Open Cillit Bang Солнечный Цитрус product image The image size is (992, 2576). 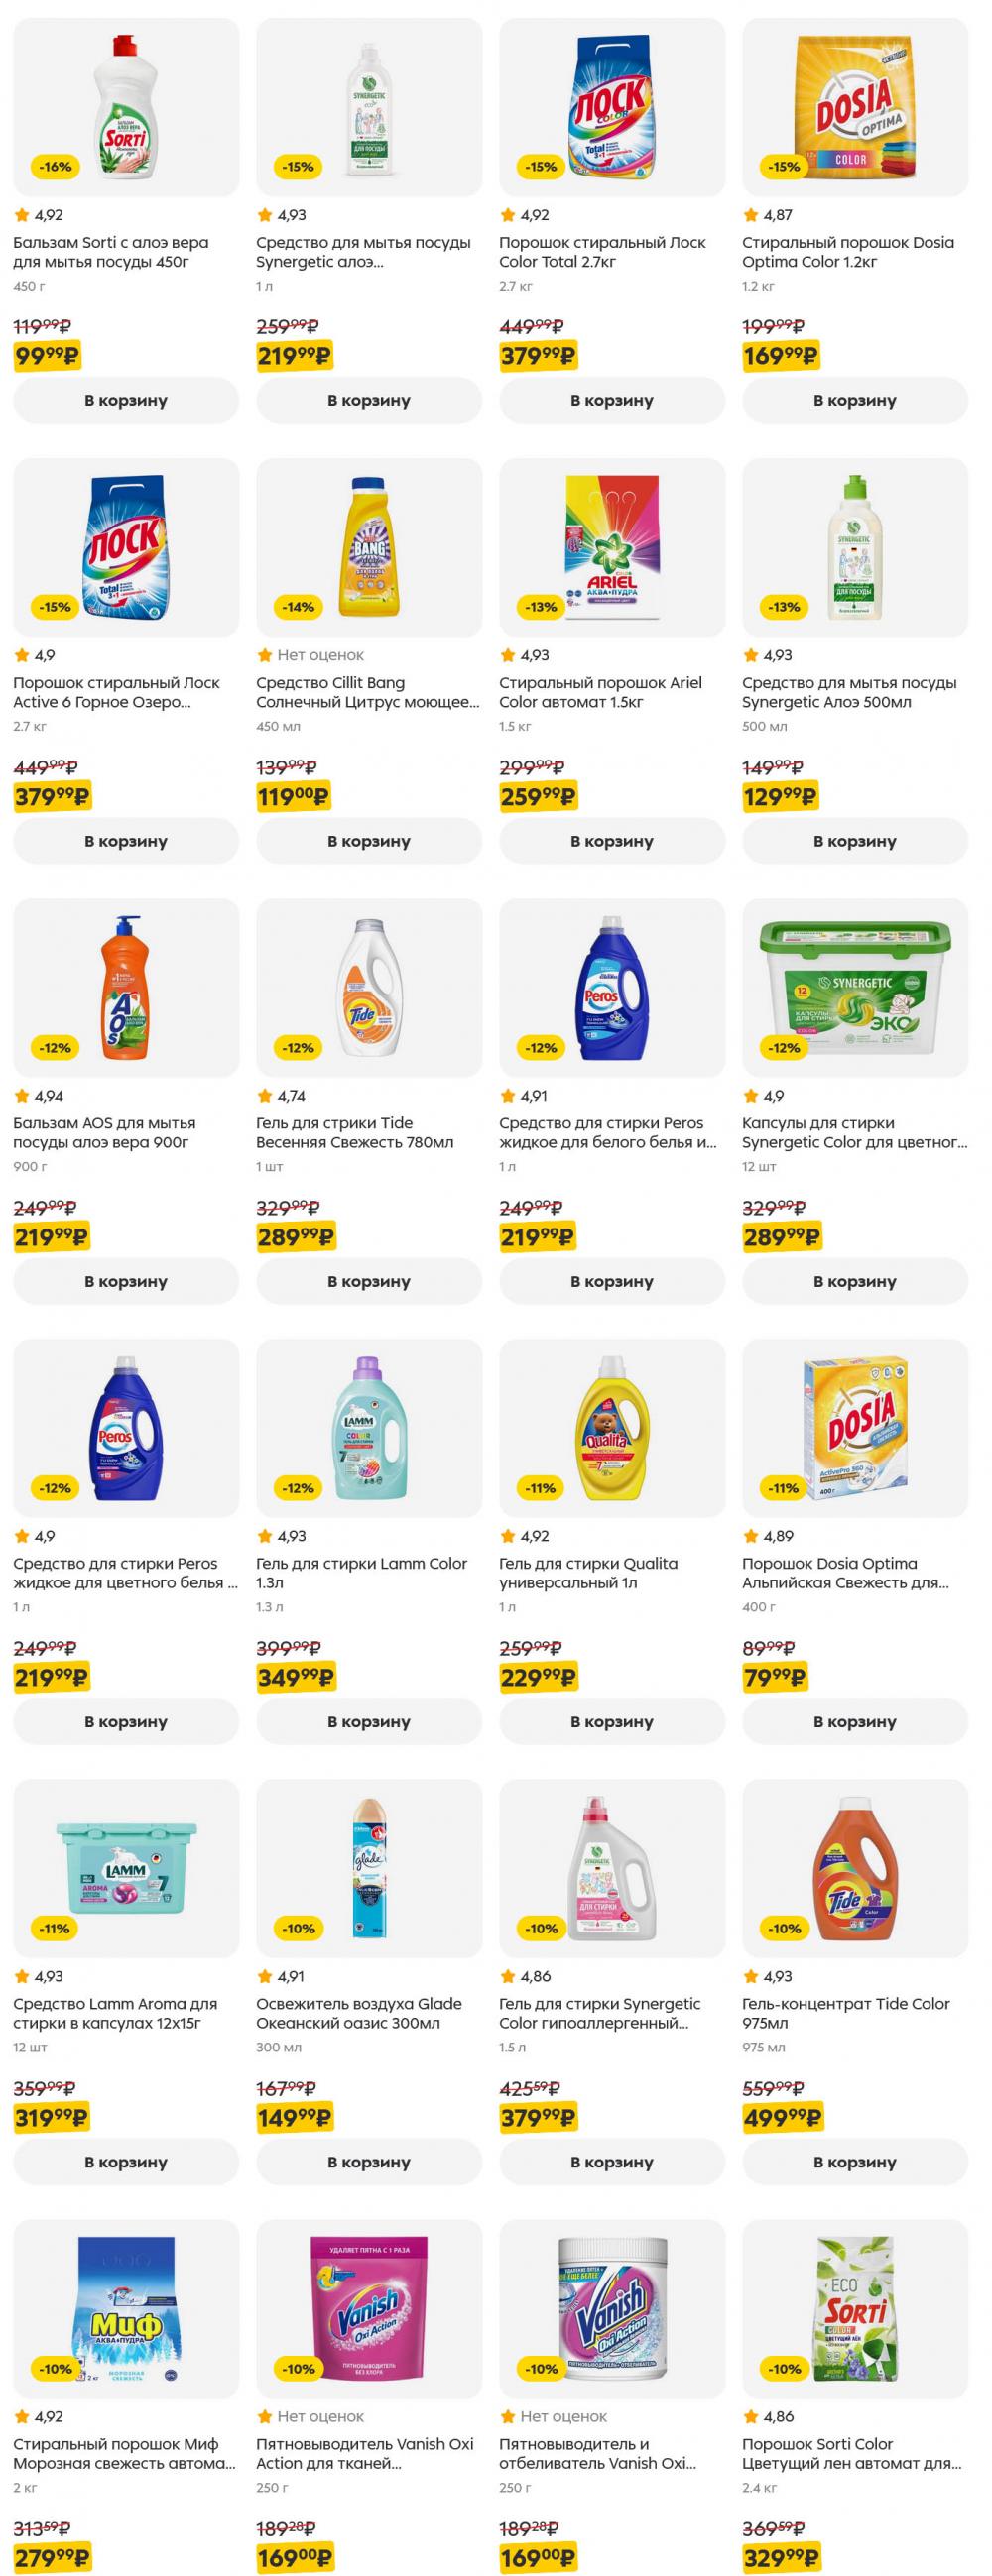pyautogui.click(x=369, y=547)
